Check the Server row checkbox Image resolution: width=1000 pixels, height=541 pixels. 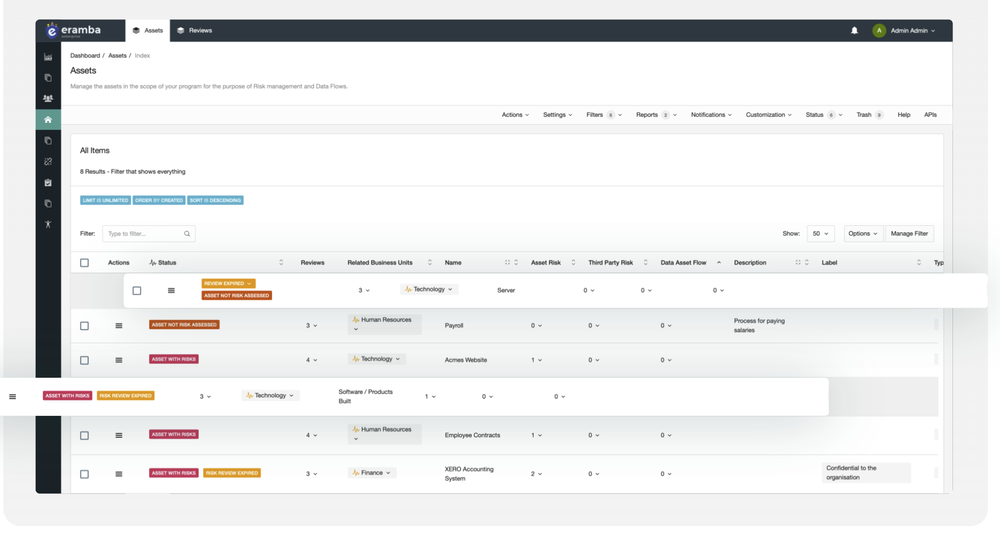point(136,290)
